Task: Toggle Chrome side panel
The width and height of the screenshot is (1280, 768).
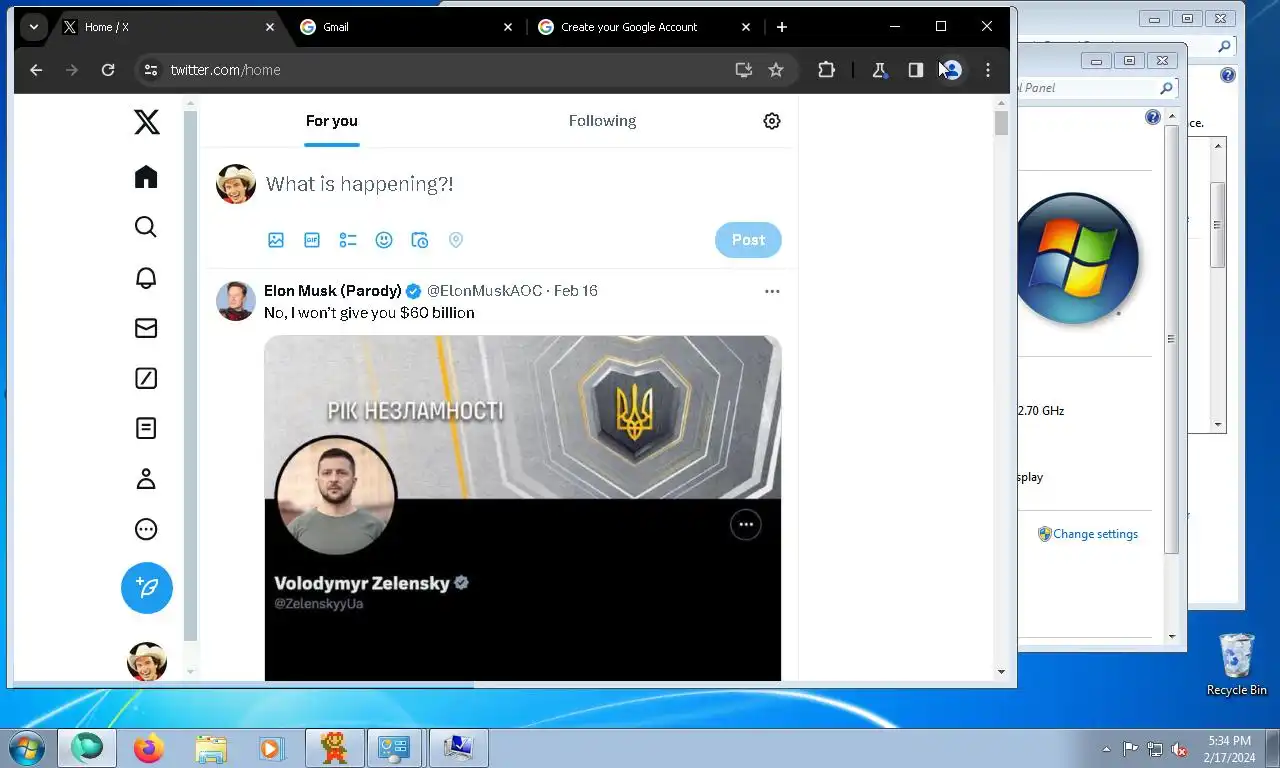Action: pos(915,70)
